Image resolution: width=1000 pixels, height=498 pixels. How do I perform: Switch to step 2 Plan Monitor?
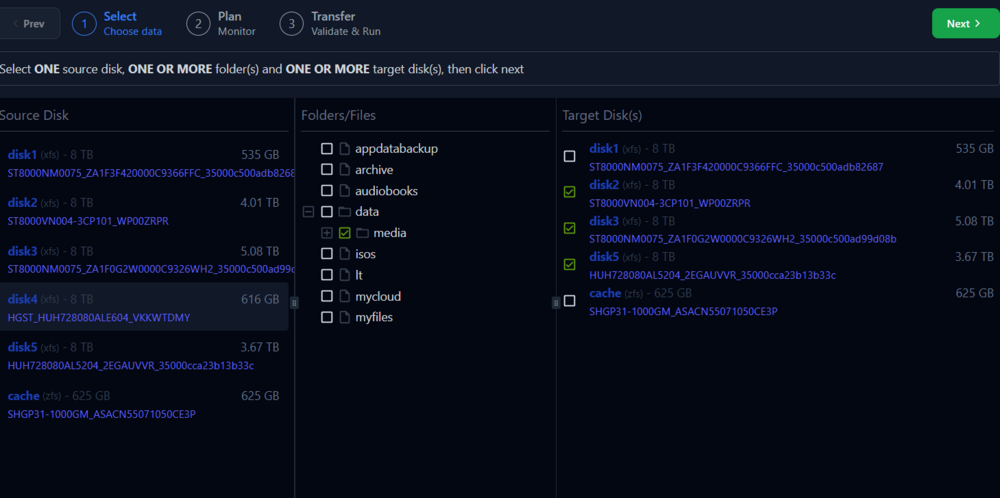[221, 24]
